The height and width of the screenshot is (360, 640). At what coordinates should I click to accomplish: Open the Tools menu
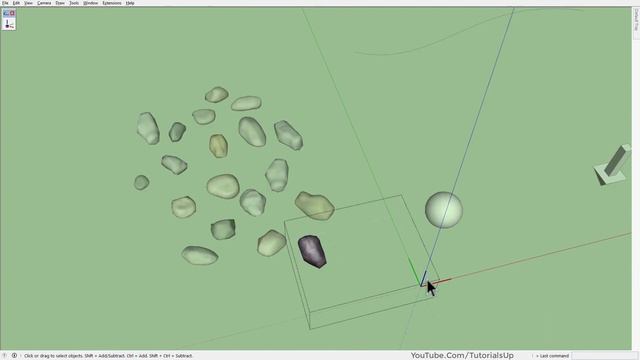pyautogui.click(x=74, y=3)
